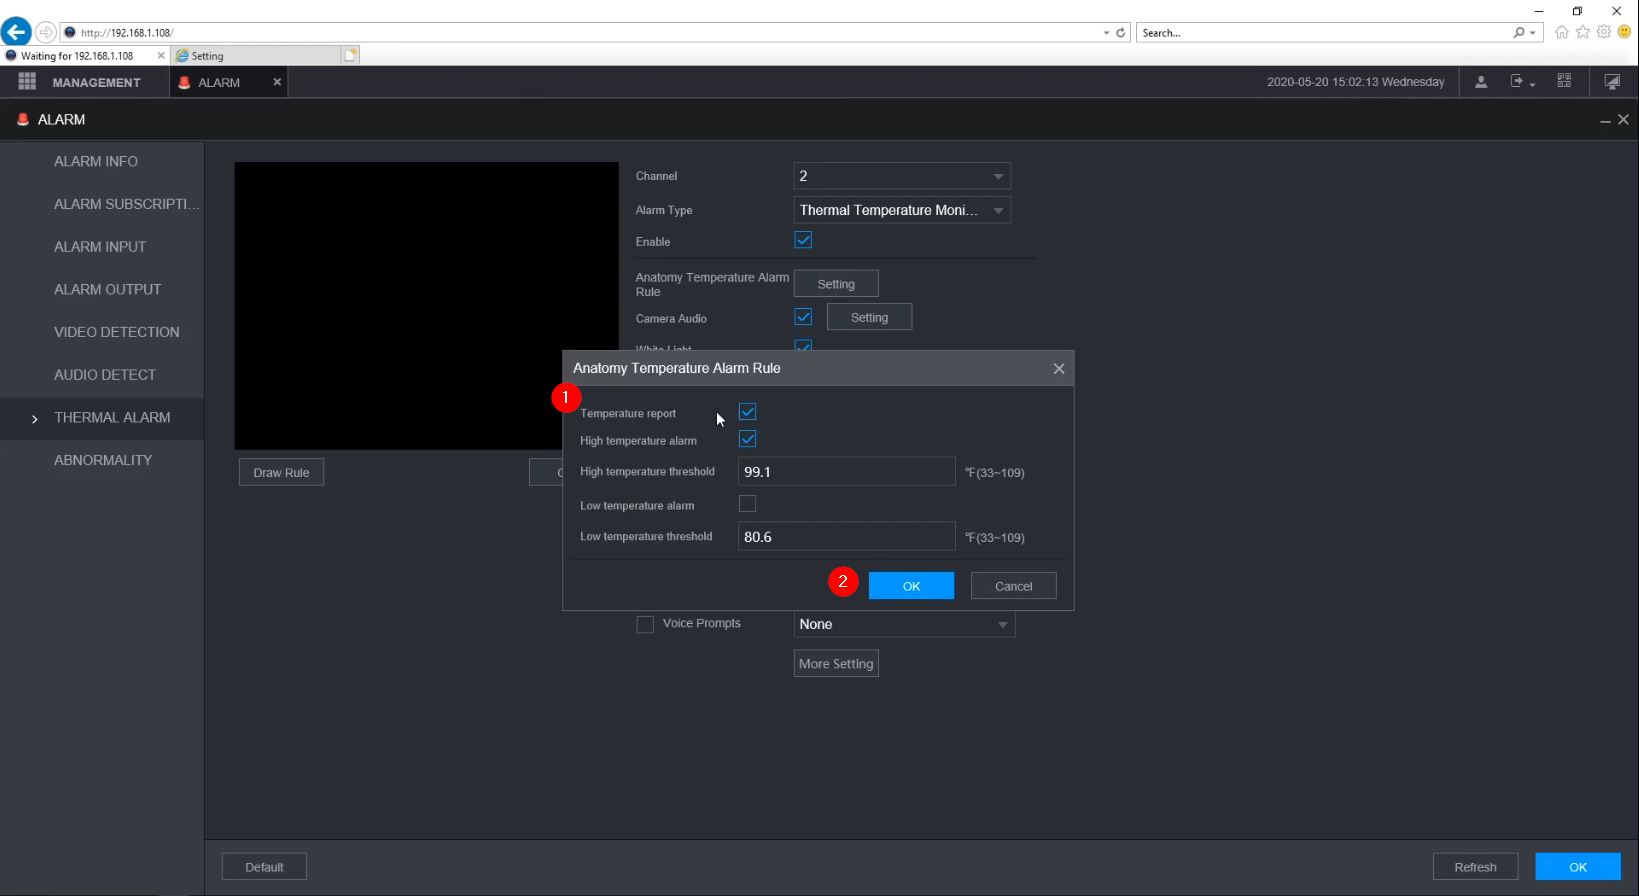The image size is (1639, 896).
Task: Toggle the Temperature report checkbox
Action: click(x=747, y=412)
